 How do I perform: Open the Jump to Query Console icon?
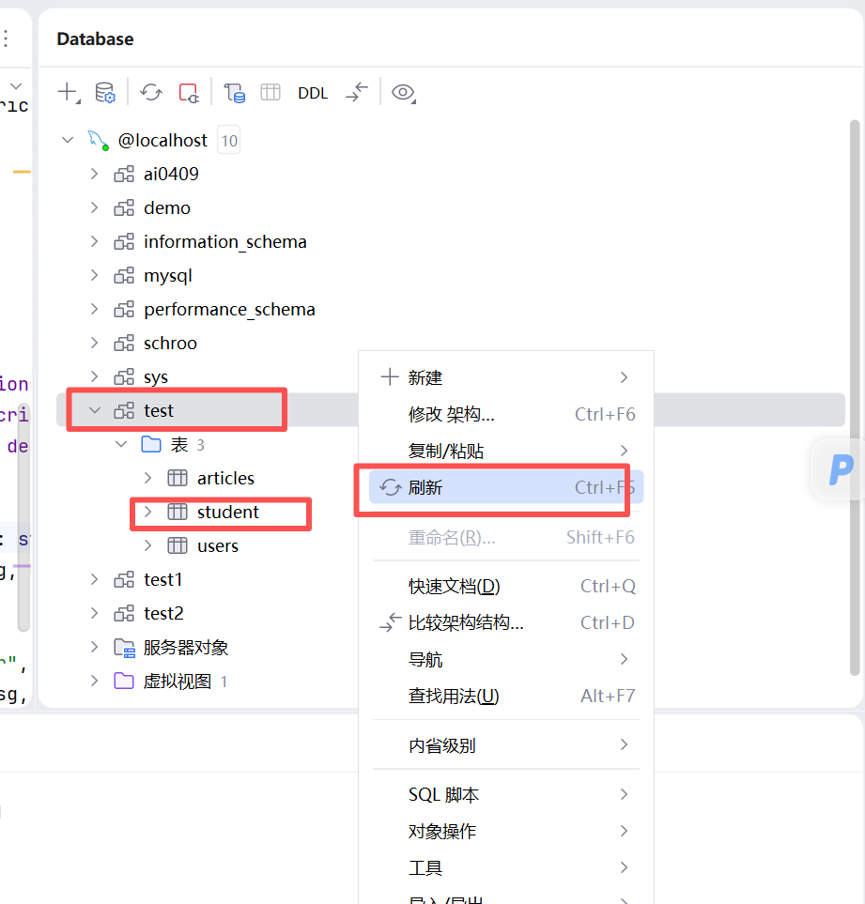tap(234, 92)
